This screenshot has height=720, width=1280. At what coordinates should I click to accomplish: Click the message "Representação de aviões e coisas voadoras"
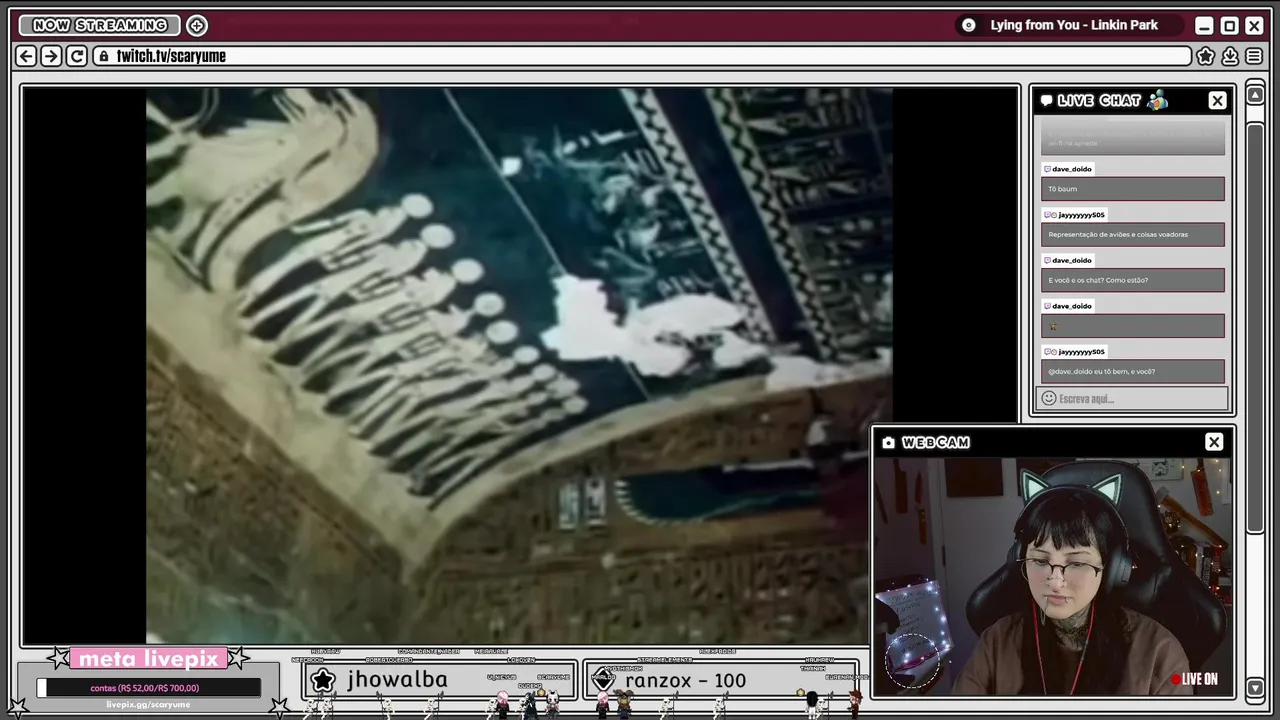[1133, 234]
